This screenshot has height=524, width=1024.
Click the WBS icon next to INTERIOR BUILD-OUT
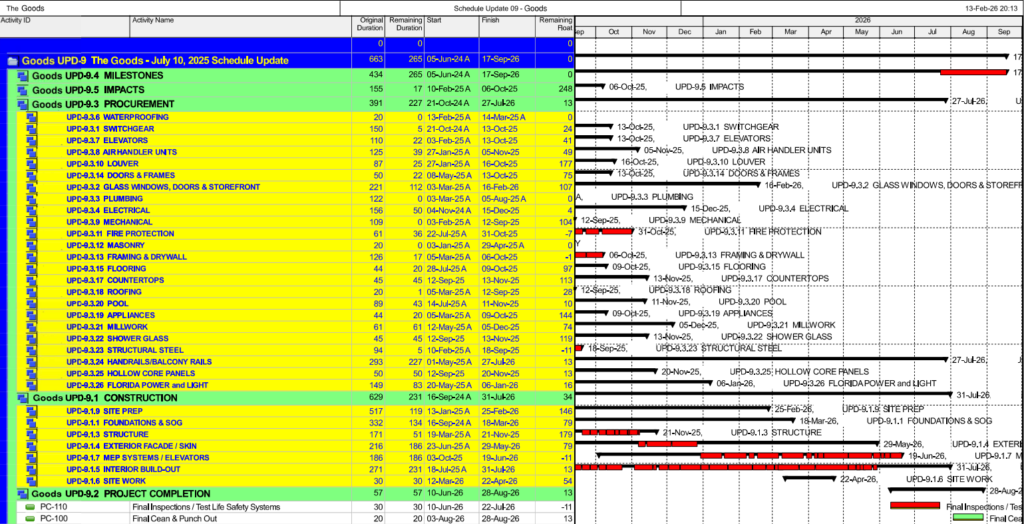click(x=31, y=468)
